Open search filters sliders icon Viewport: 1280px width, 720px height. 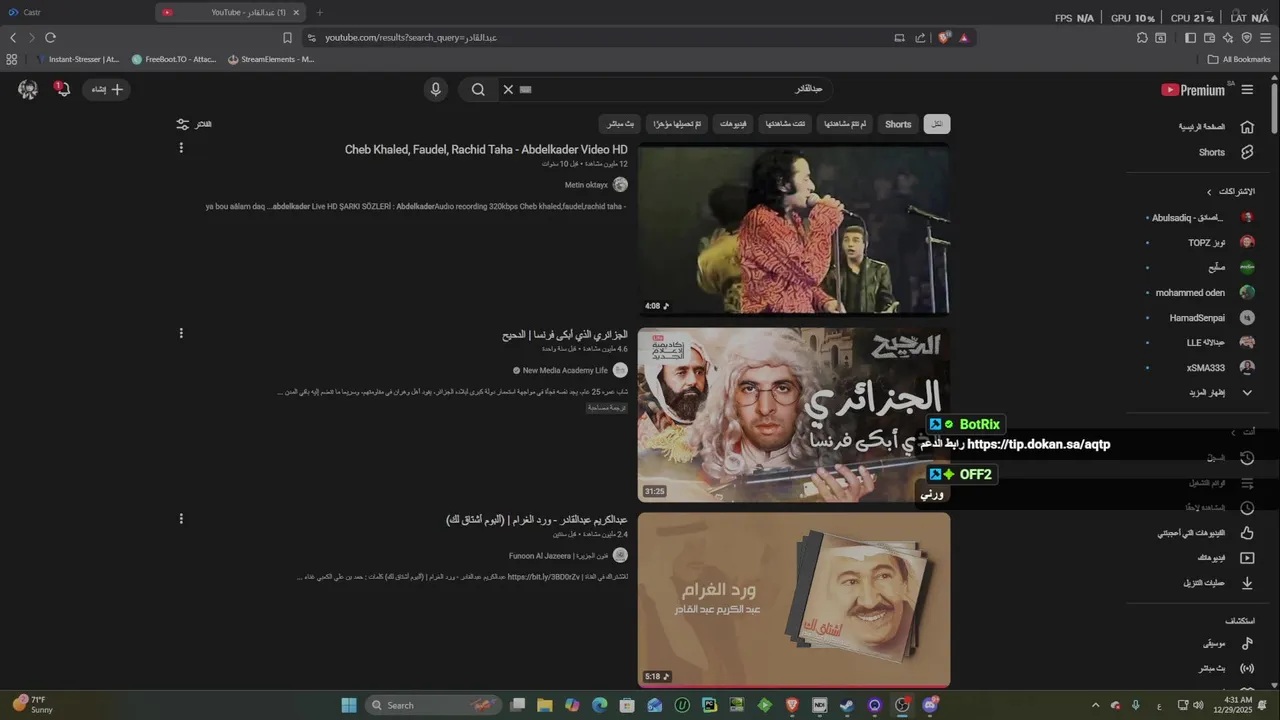(182, 124)
